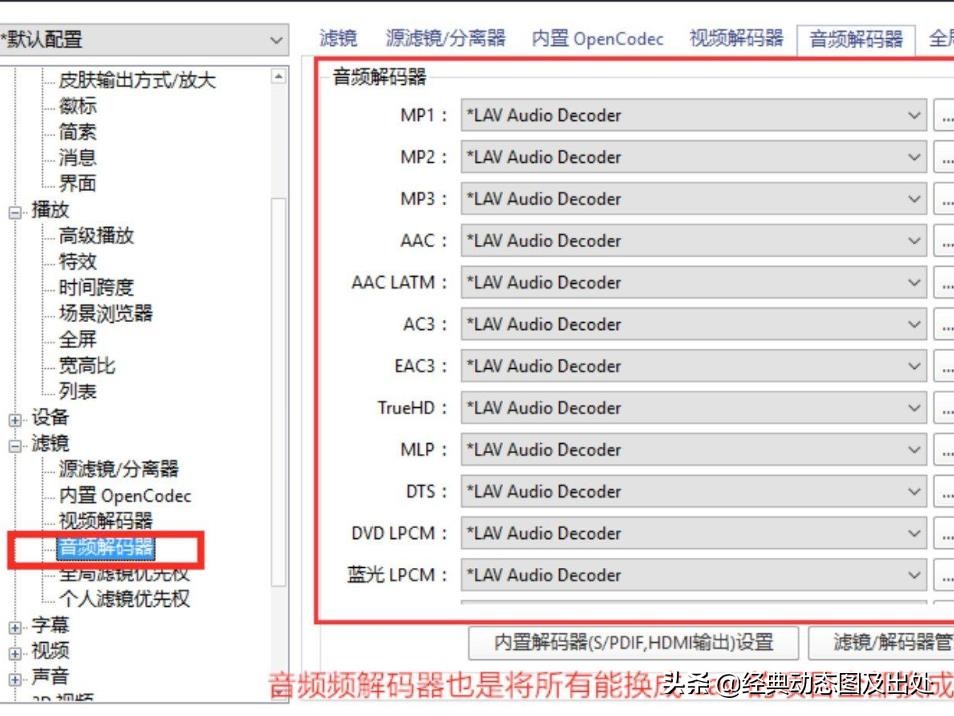Open the MP1 decoder dropdown
The height and width of the screenshot is (716, 954).
tap(693, 116)
